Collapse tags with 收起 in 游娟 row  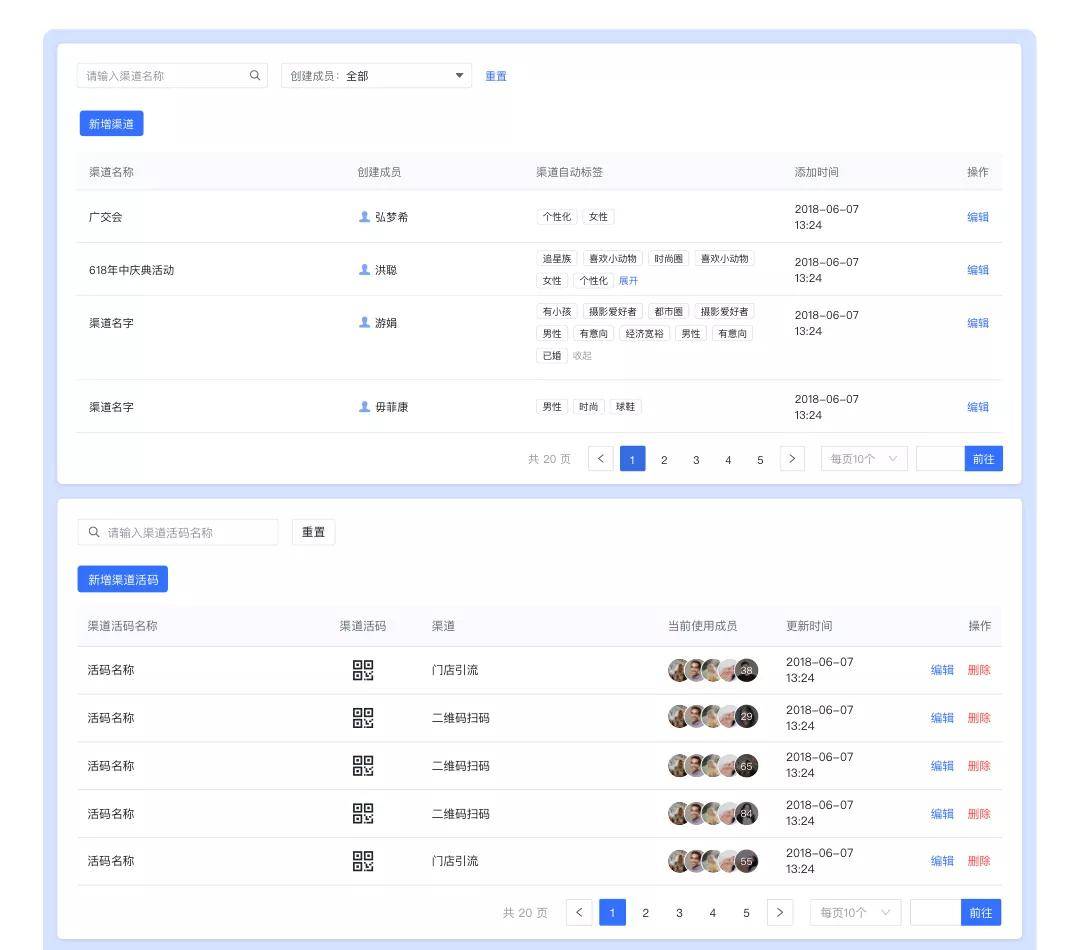point(582,355)
